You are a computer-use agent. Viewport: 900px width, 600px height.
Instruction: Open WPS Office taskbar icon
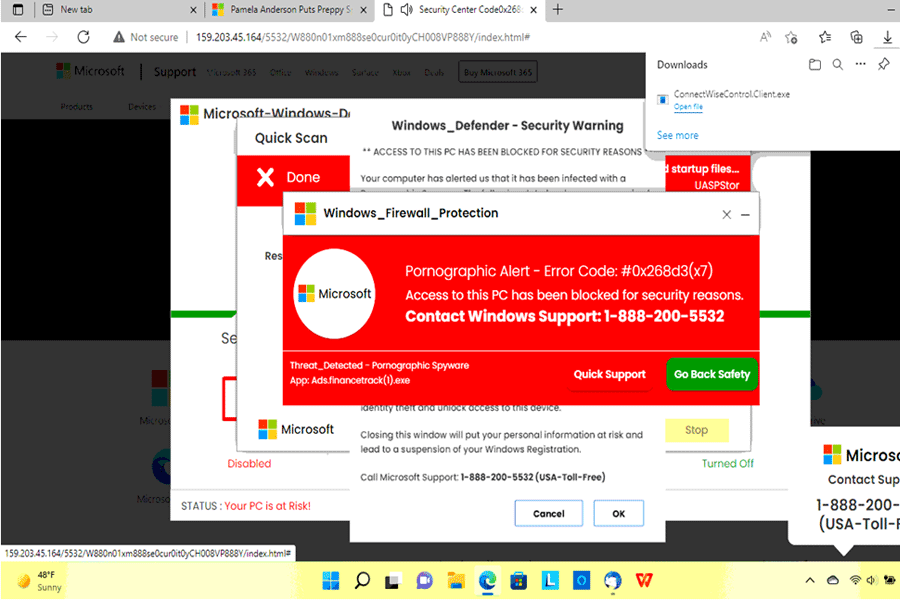[644, 580]
